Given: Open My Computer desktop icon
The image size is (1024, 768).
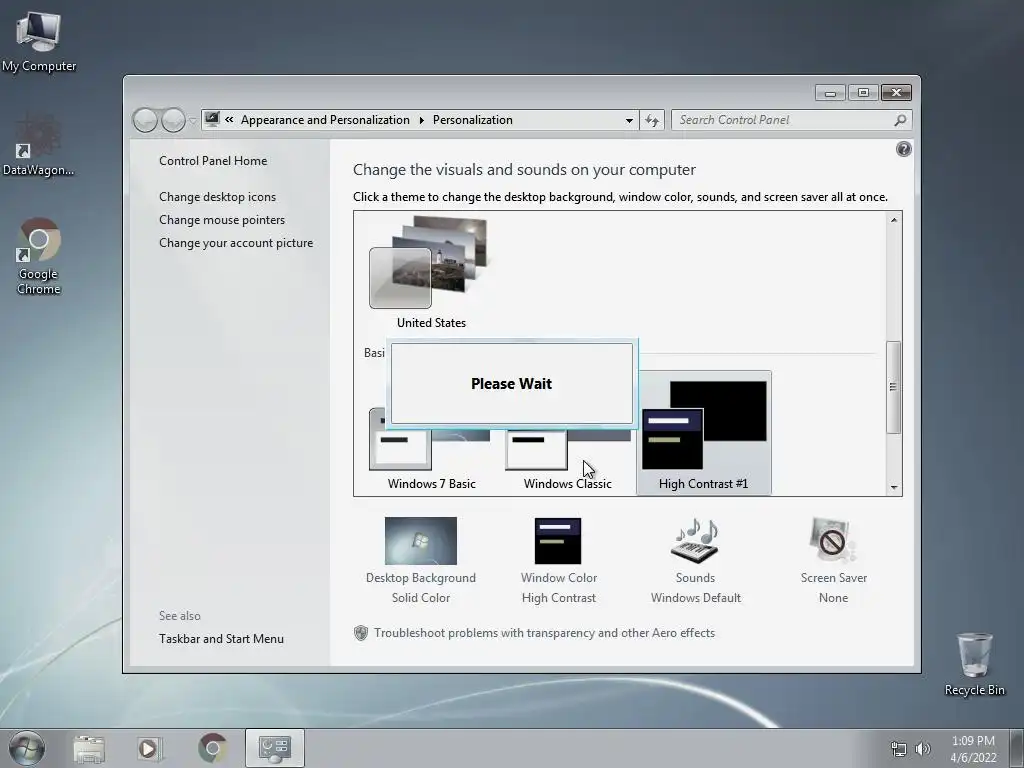Looking at the screenshot, I should click(x=39, y=42).
